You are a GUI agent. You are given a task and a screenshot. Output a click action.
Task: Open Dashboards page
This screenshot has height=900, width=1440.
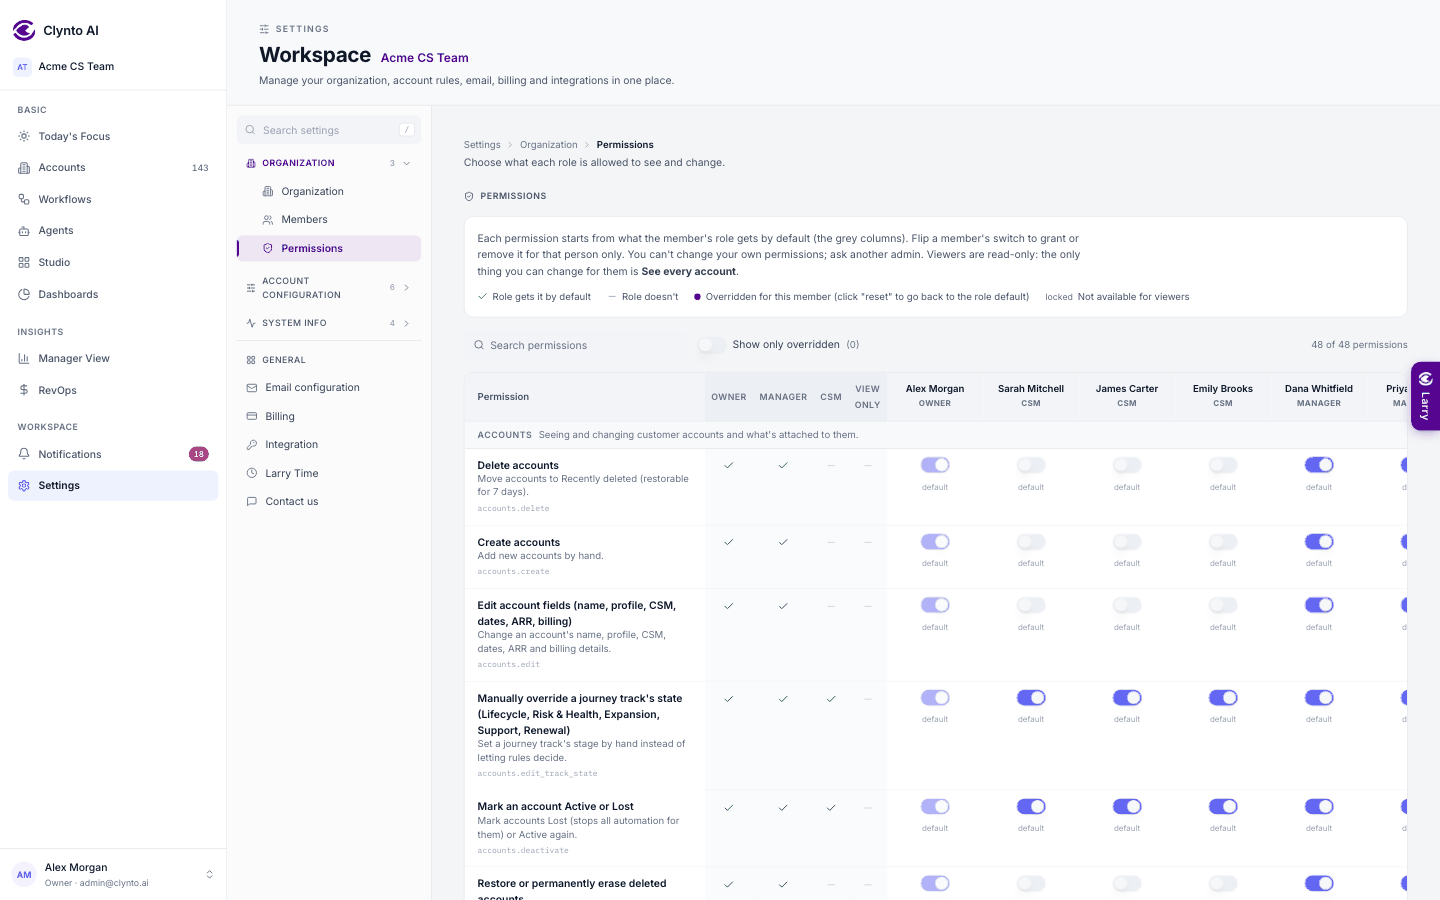pyautogui.click(x=113, y=294)
